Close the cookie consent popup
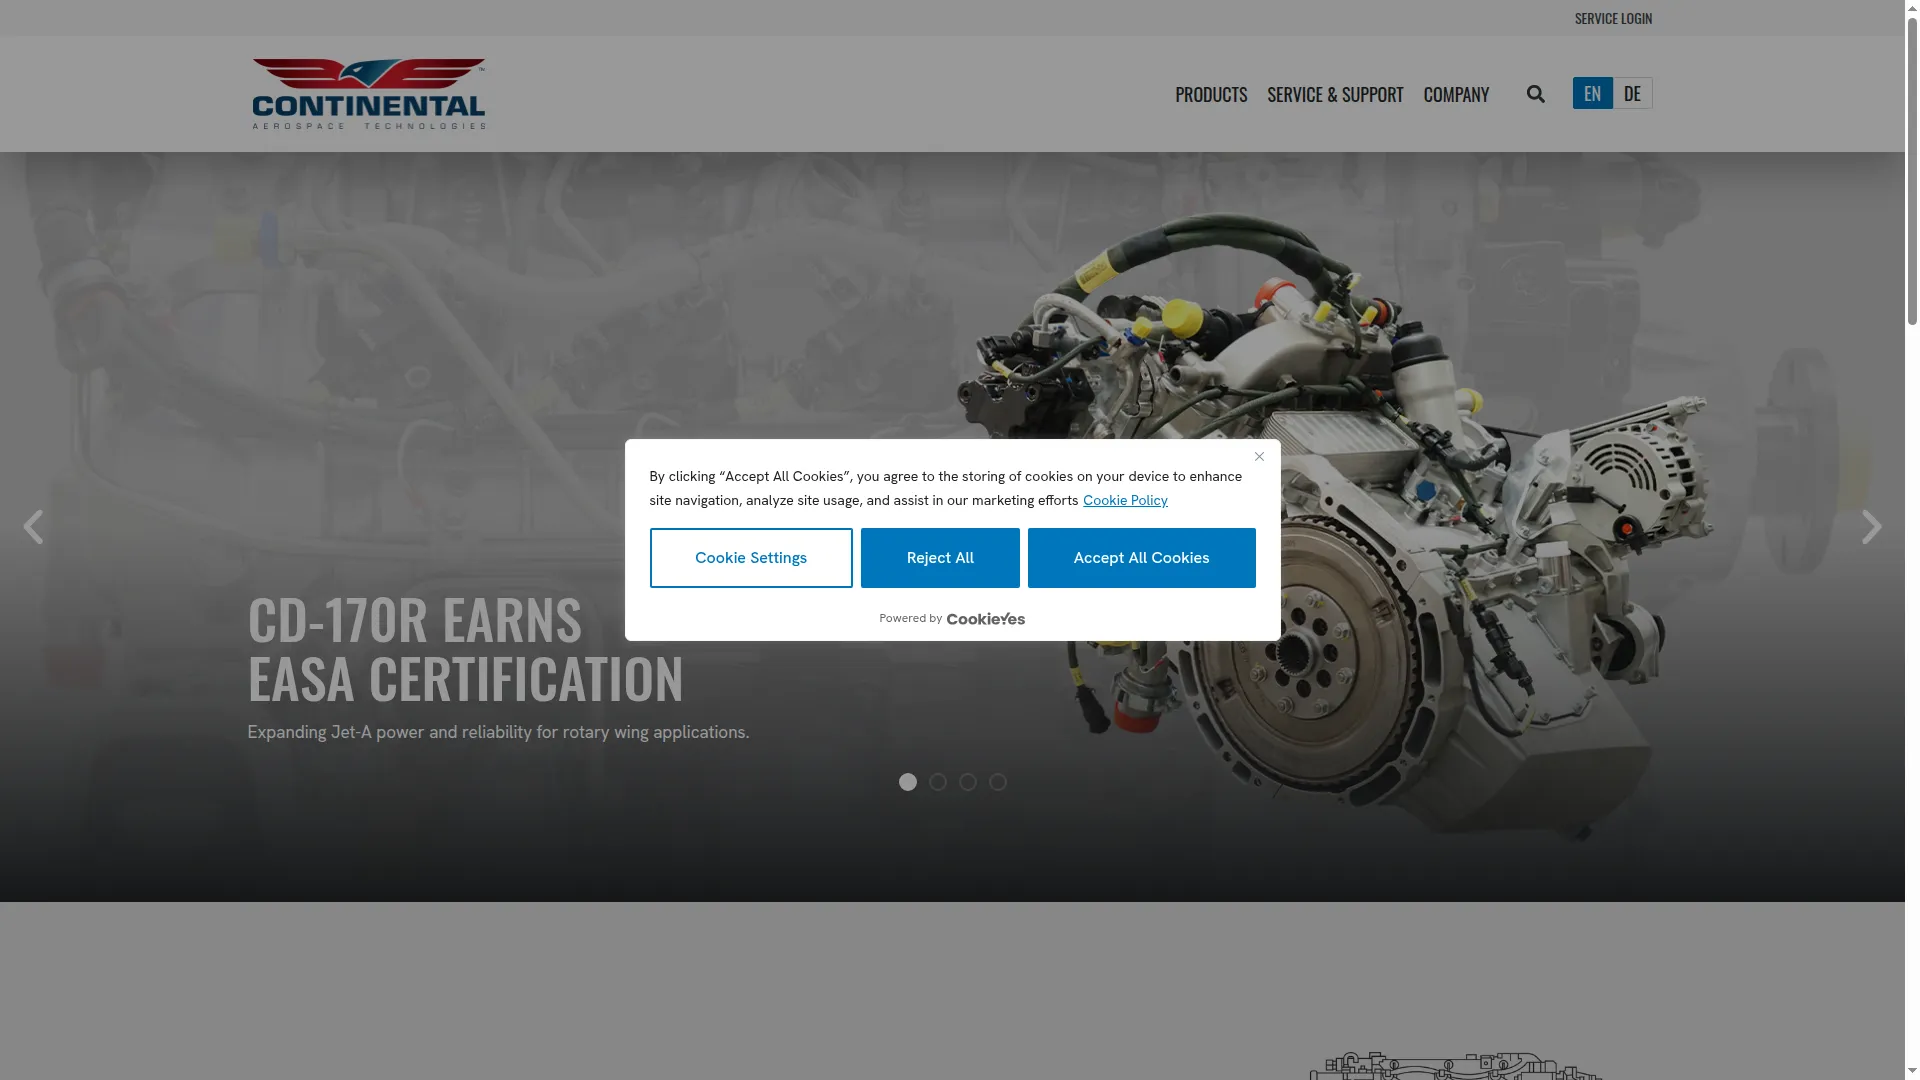Screen dimensions: 1920x1080 [x=1259, y=456]
